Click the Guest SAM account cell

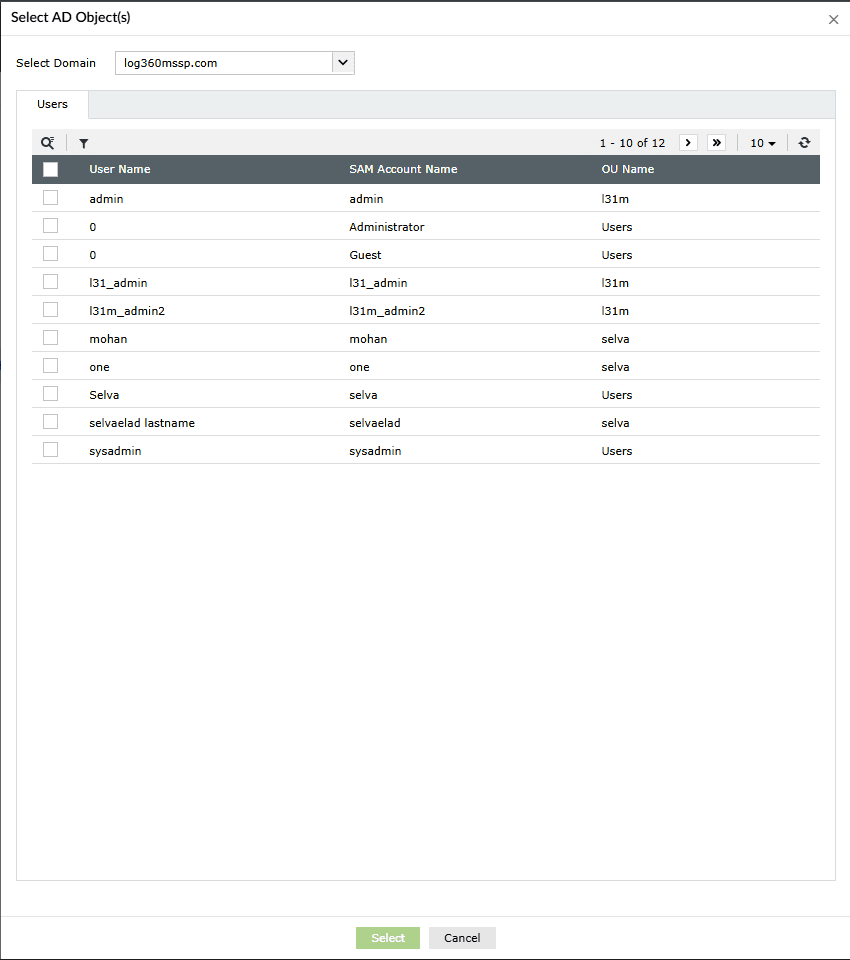(x=365, y=255)
